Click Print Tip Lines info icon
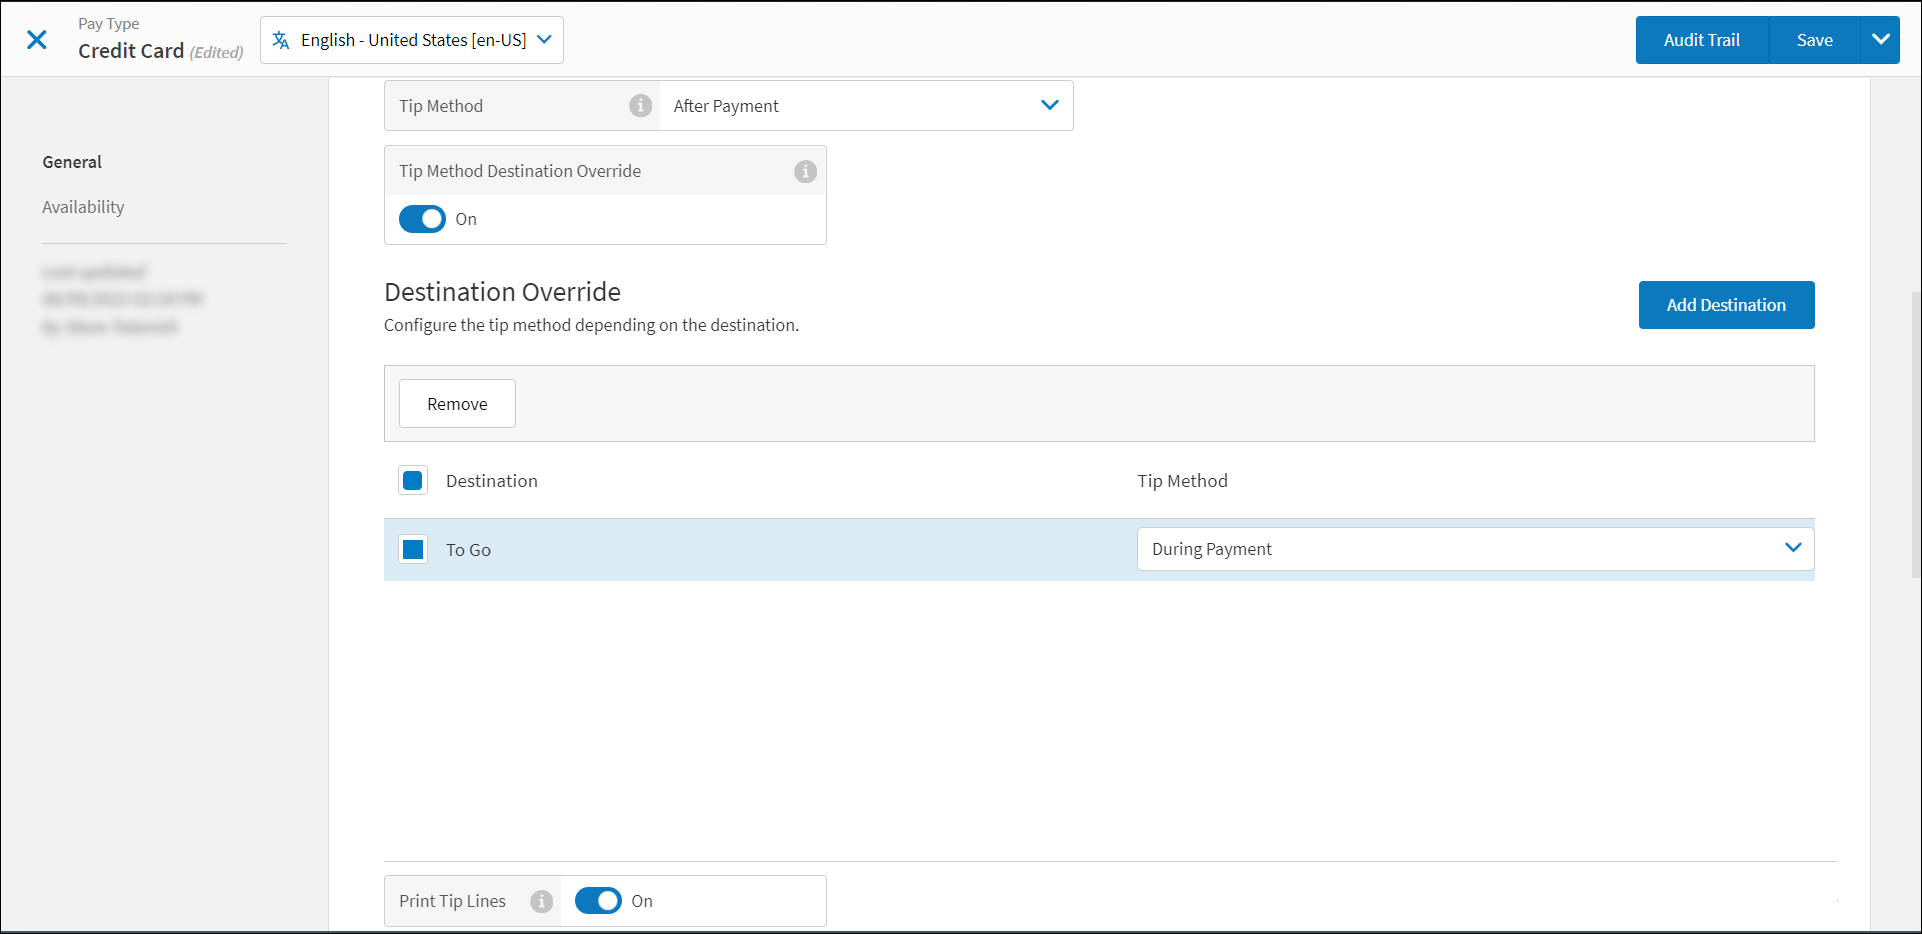Image resolution: width=1922 pixels, height=934 pixels. pos(541,901)
